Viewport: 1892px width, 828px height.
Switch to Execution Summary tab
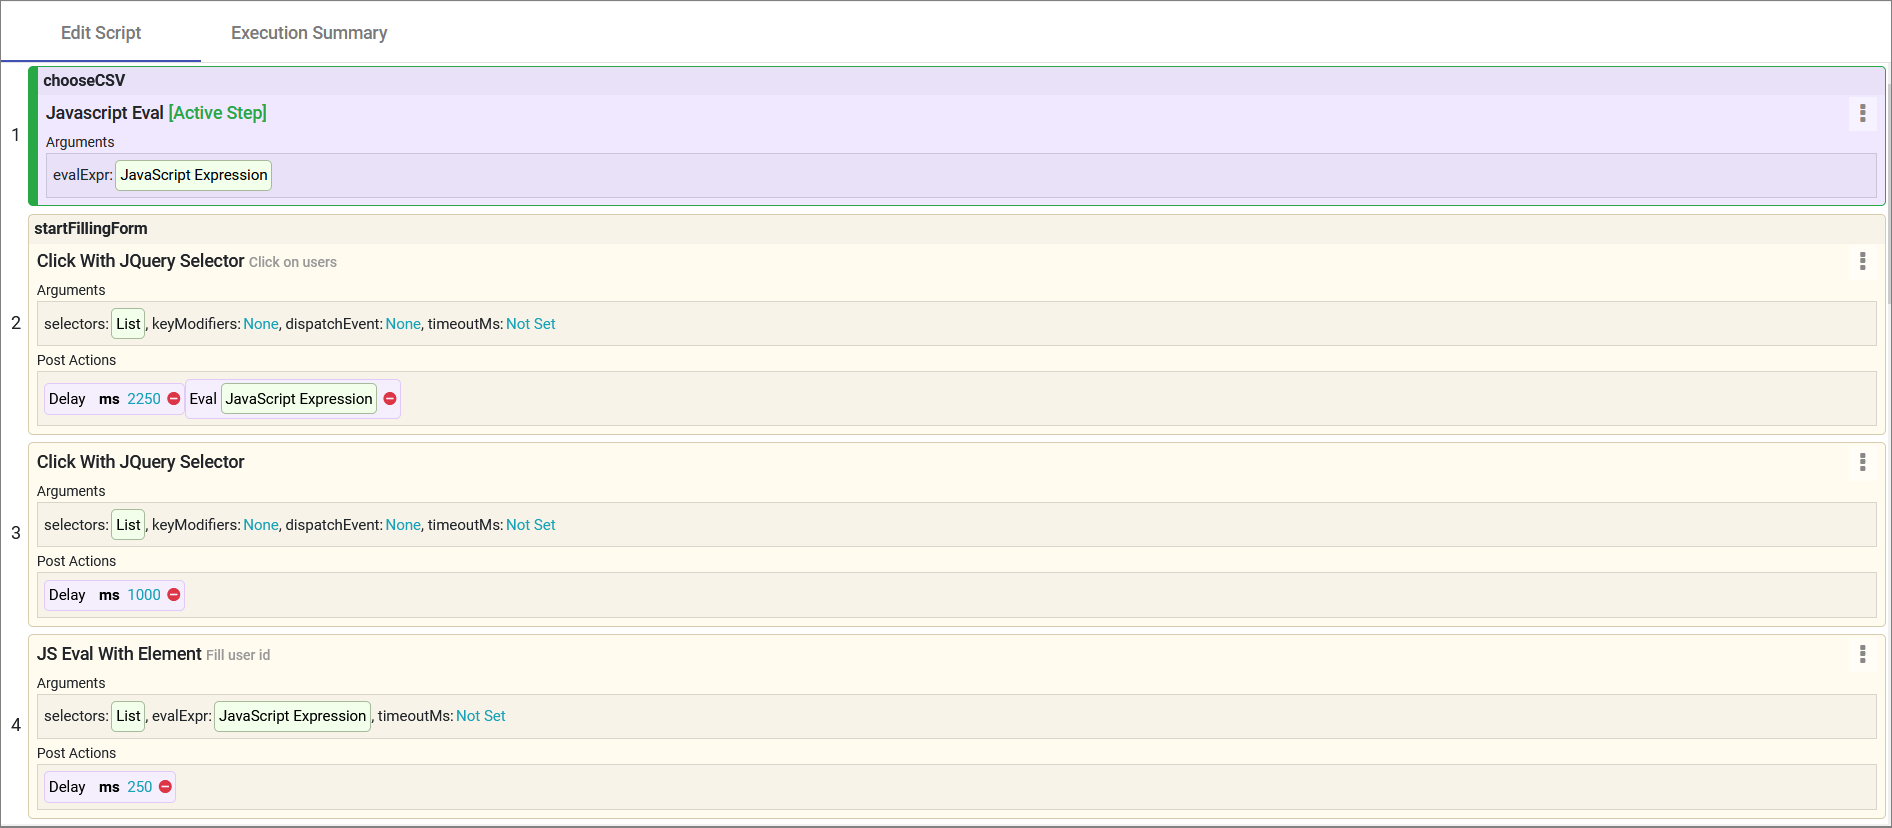(309, 33)
